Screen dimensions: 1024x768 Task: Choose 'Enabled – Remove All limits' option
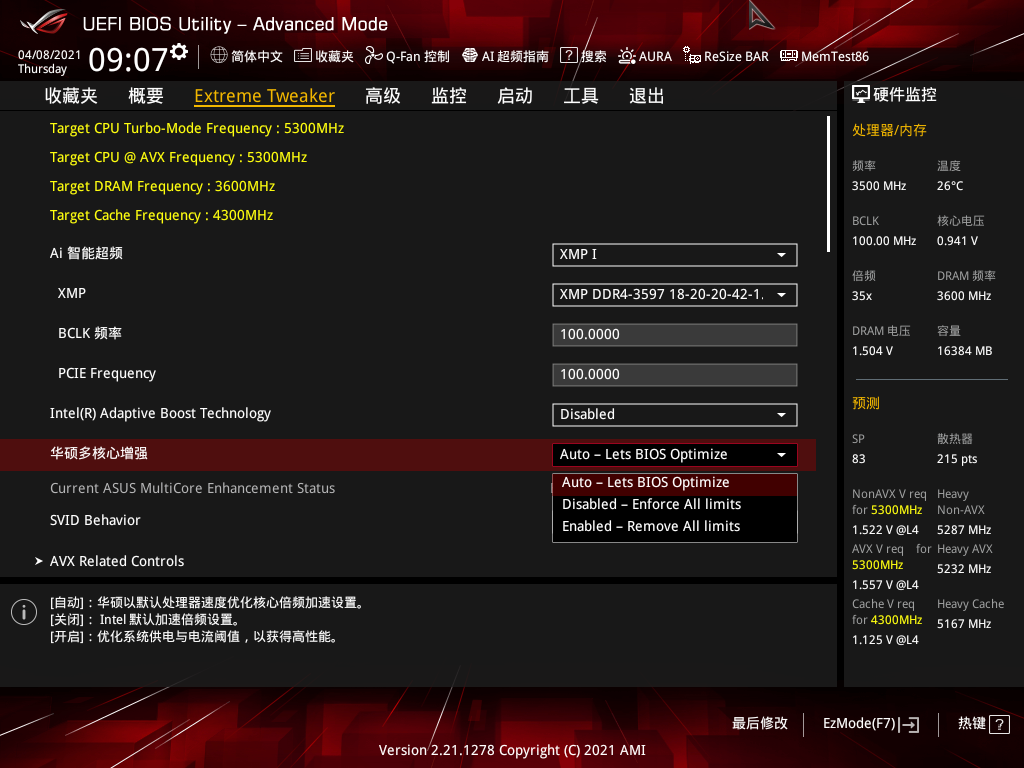click(651, 526)
